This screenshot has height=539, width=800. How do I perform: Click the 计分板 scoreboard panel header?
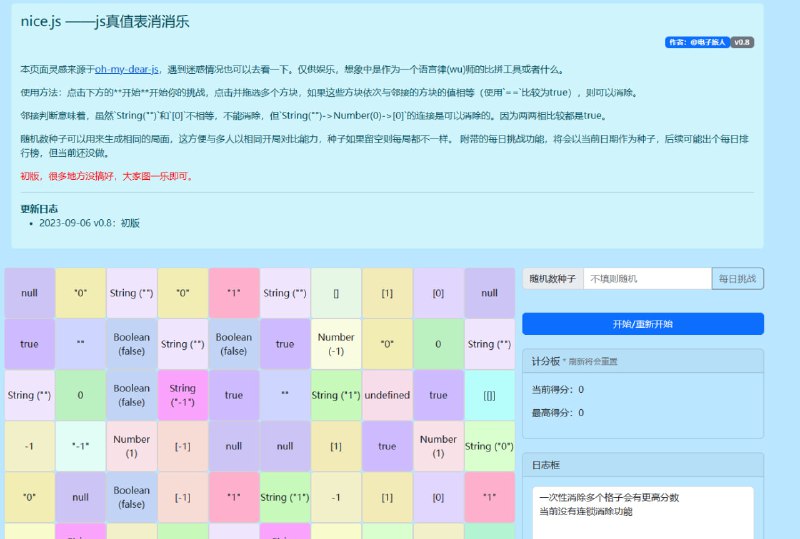(x=642, y=361)
